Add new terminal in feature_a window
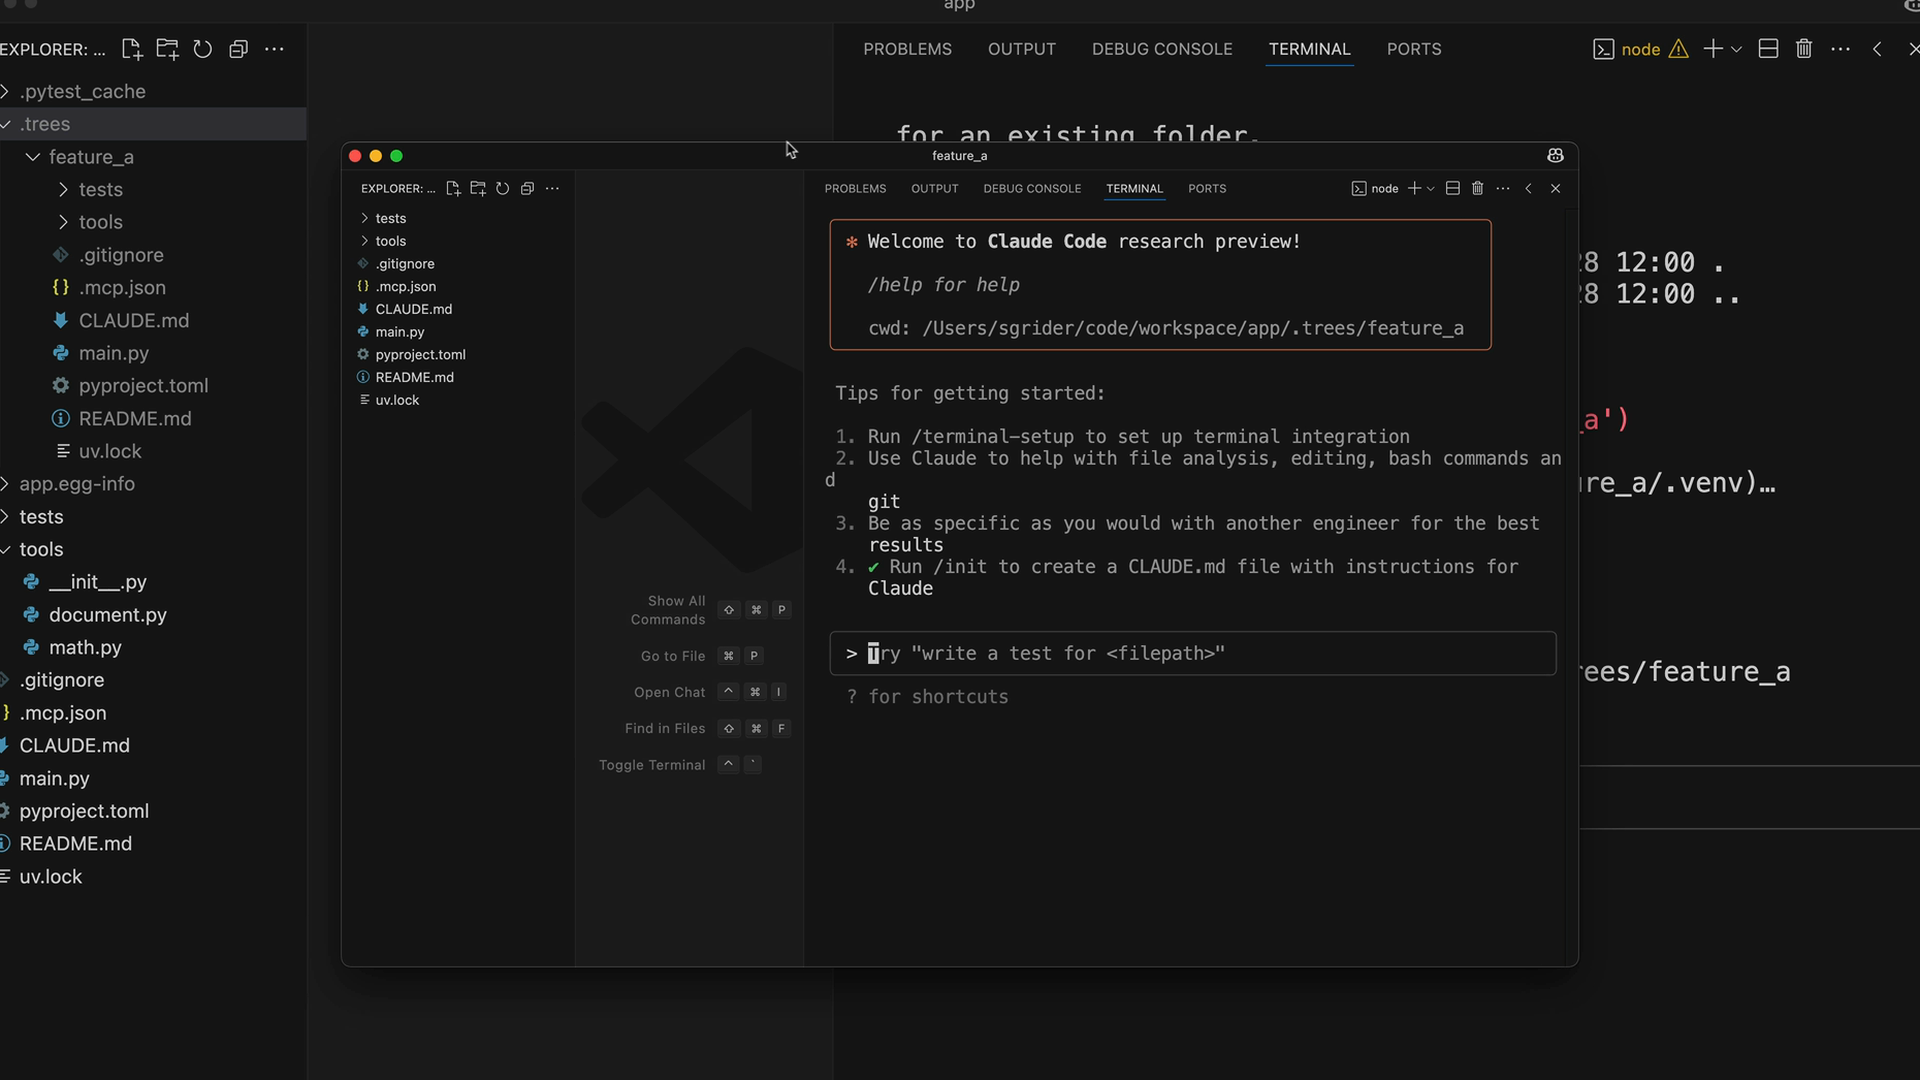This screenshot has width=1920, height=1080. pyautogui.click(x=1414, y=188)
